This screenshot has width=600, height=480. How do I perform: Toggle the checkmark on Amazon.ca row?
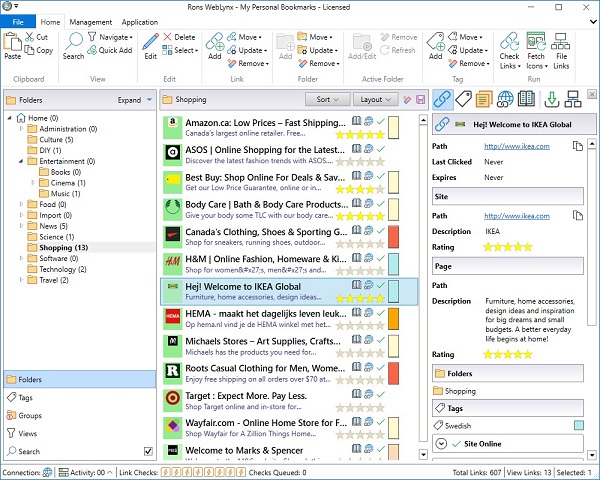pyautogui.click(x=381, y=121)
